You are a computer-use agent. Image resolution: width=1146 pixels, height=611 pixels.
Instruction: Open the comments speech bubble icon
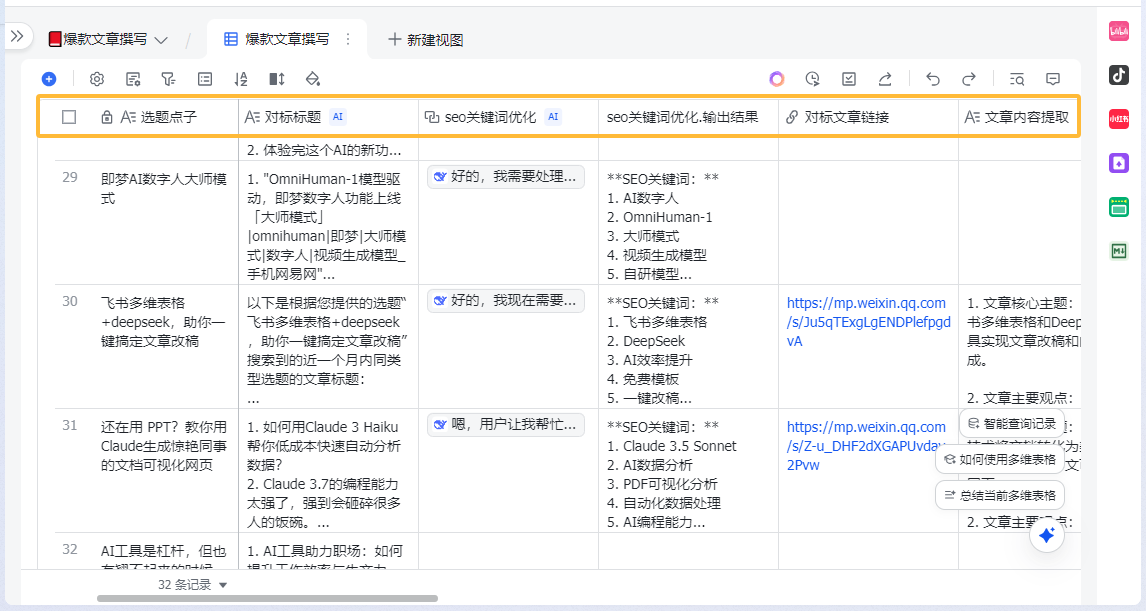tap(1053, 79)
